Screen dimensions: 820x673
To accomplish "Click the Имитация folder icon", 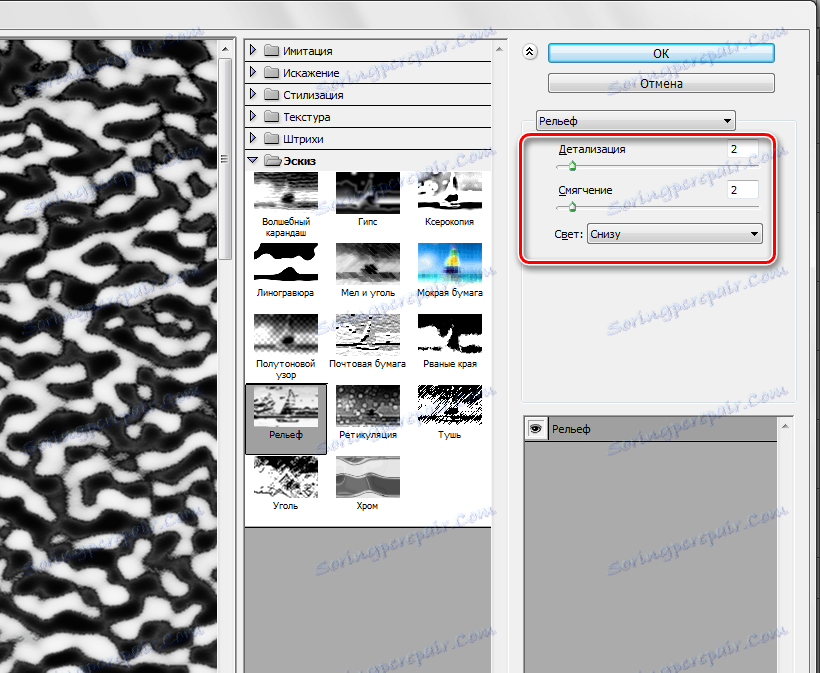I will click(x=271, y=50).
